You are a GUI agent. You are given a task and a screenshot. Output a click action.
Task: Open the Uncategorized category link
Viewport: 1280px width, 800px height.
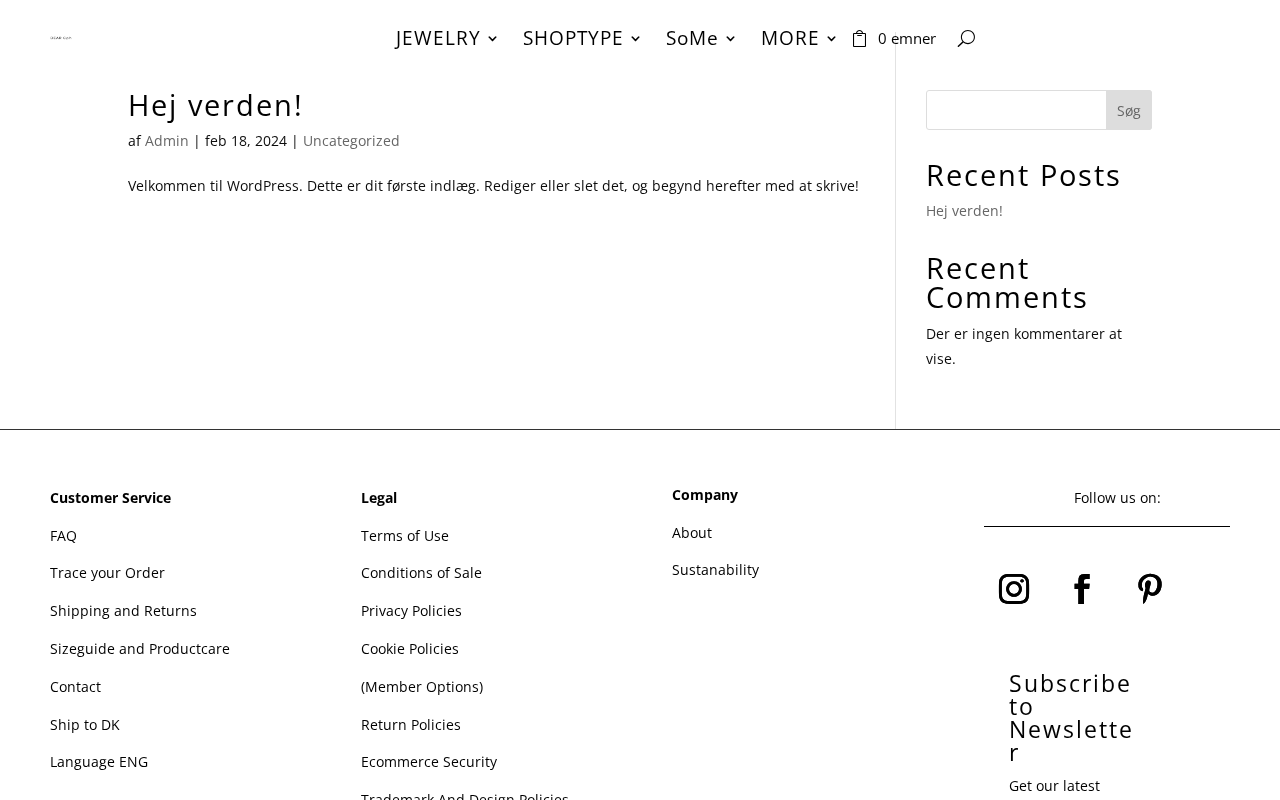[351, 141]
